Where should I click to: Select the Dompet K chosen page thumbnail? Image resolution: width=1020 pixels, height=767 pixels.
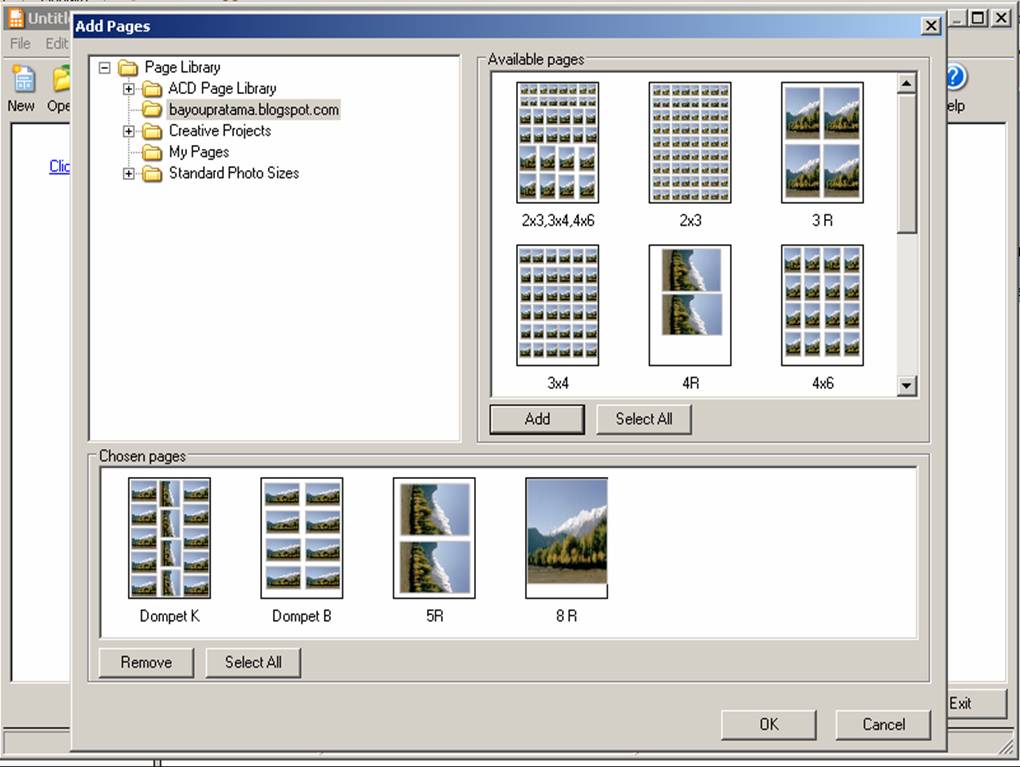(x=169, y=538)
